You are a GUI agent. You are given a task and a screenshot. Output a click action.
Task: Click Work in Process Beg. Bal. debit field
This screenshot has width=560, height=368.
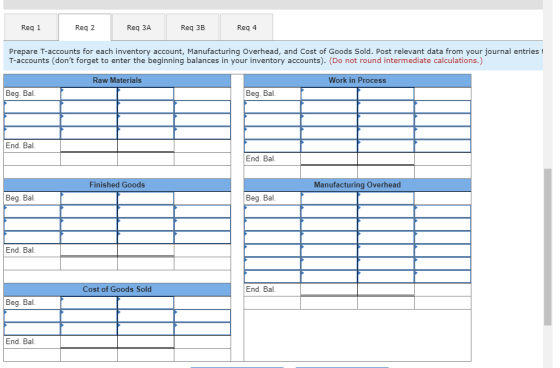[329, 94]
